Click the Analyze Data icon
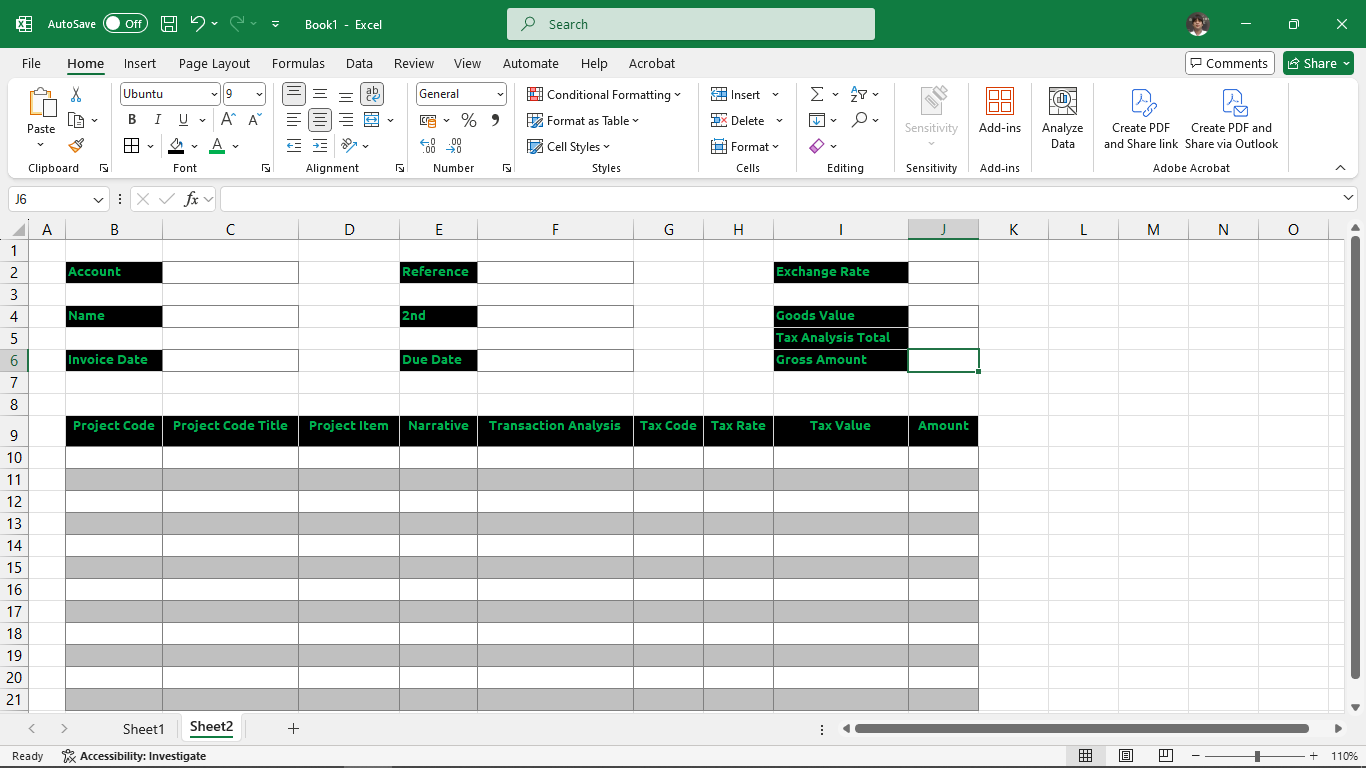This screenshot has width=1366, height=768. point(1063,118)
